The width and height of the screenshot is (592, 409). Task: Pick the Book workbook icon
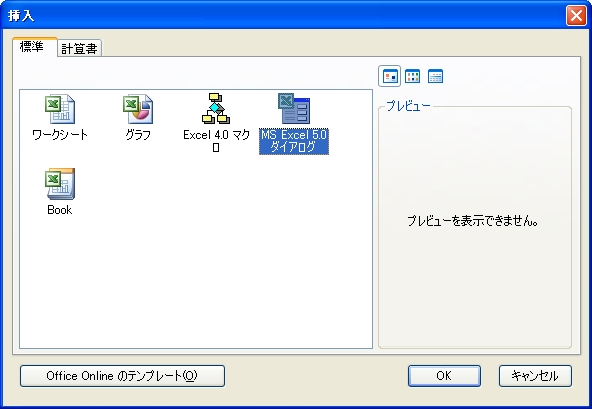[x=60, y=184]
